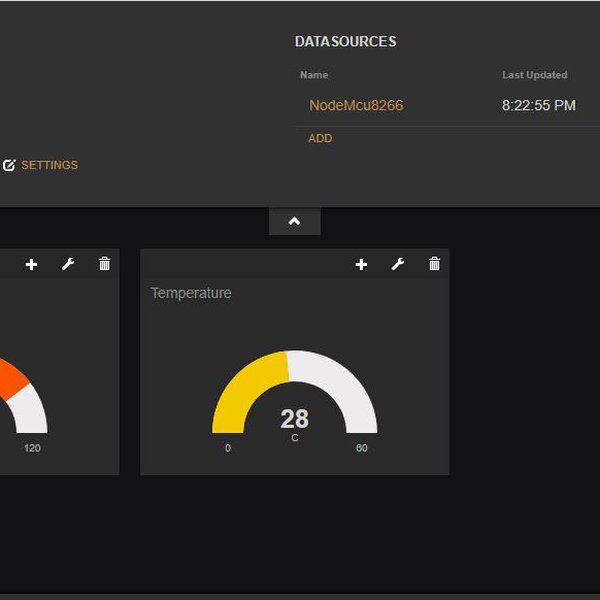Click the edit icon beside SETTINGS

pyautogui.click(x=9, y=165)
